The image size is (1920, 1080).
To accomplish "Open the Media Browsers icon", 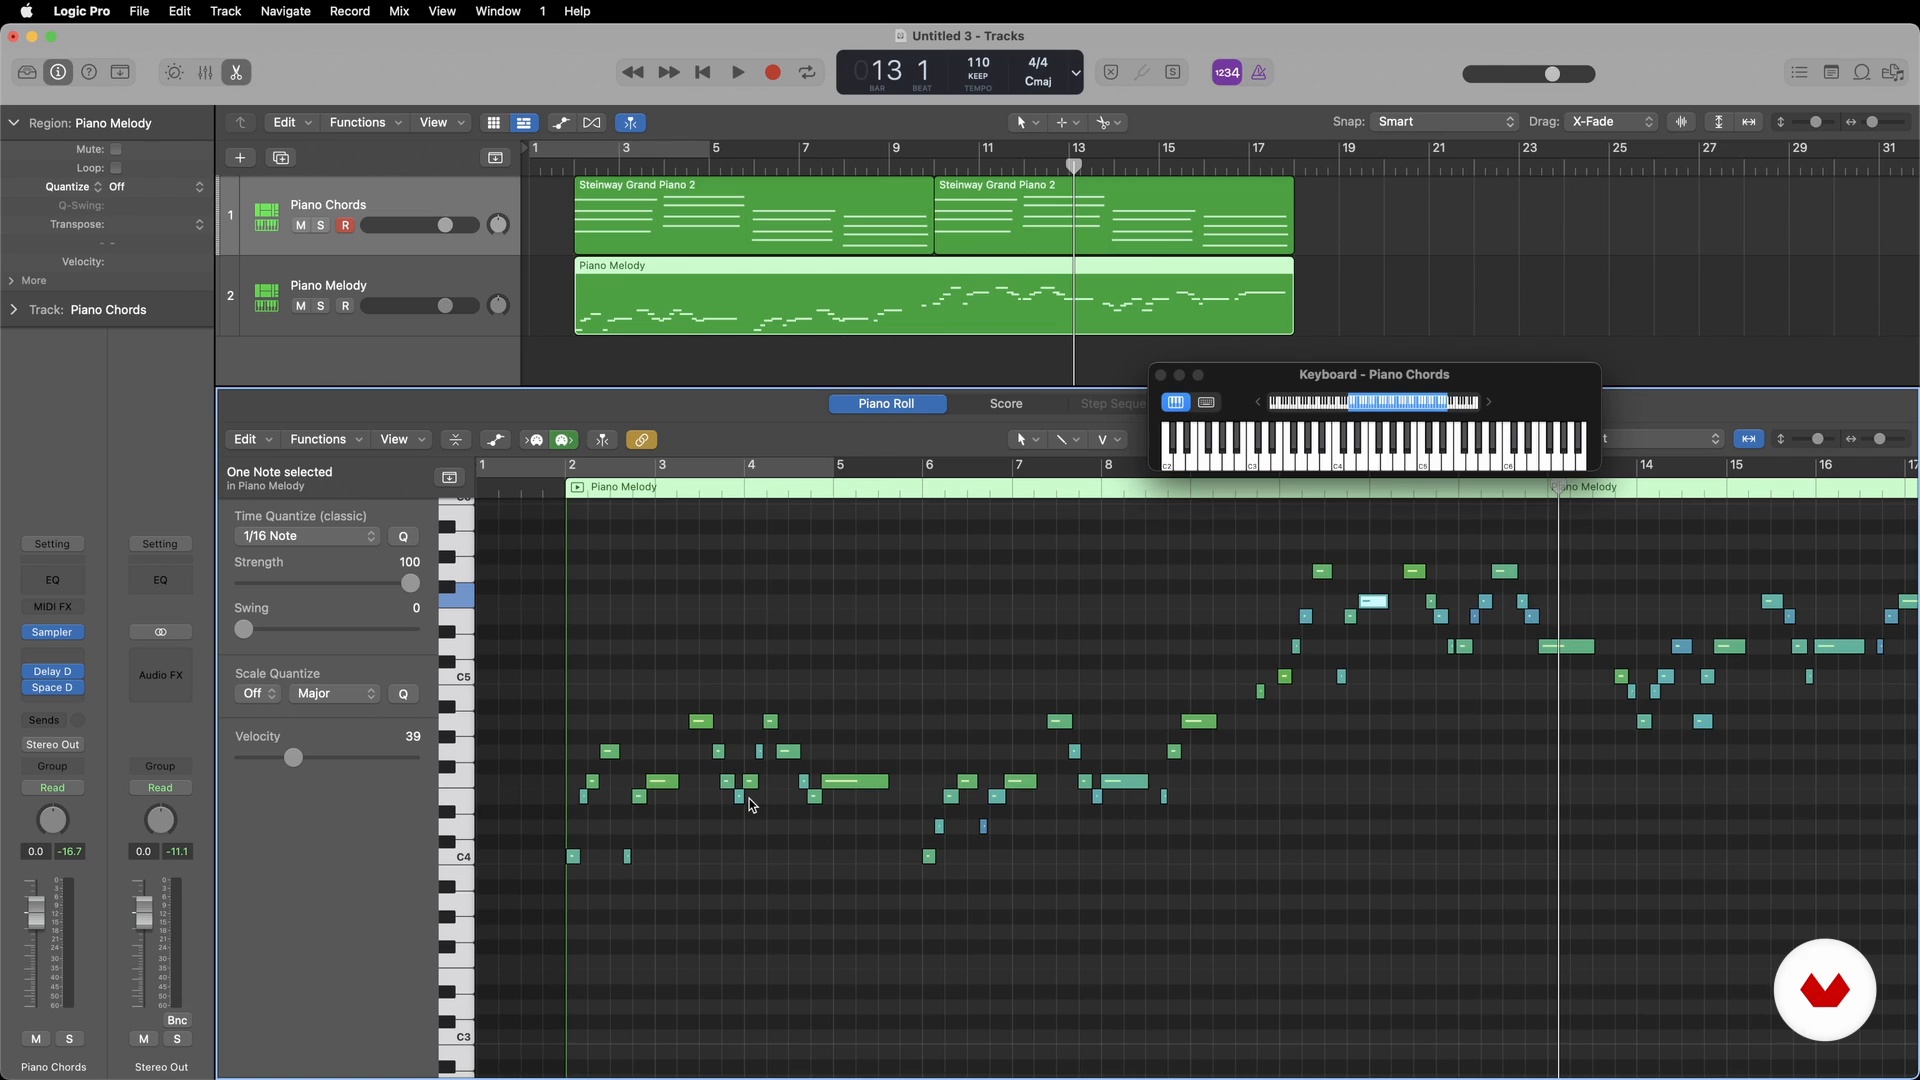I will tap(1893, 72).
